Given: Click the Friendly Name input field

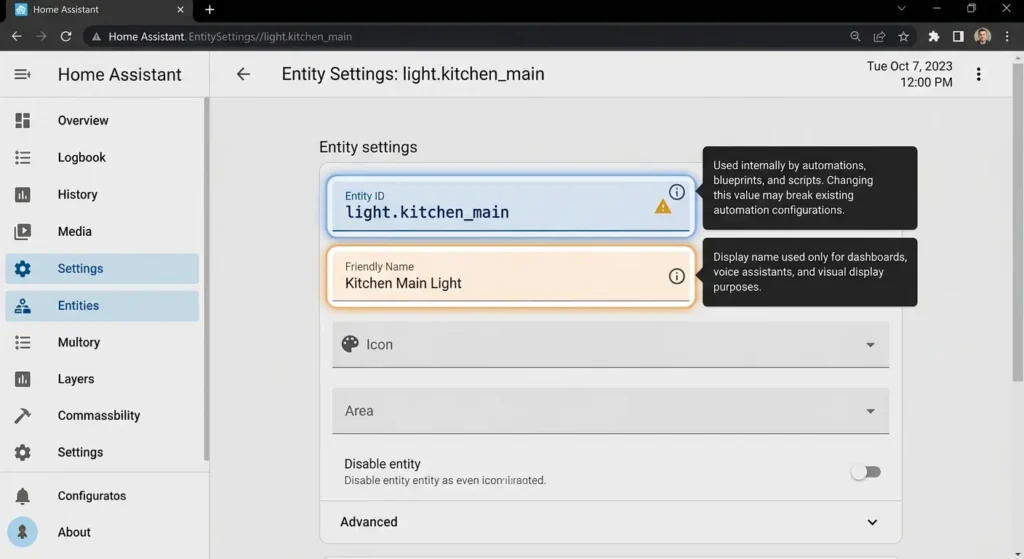Looking at the screenshot, I should (511, 276).
